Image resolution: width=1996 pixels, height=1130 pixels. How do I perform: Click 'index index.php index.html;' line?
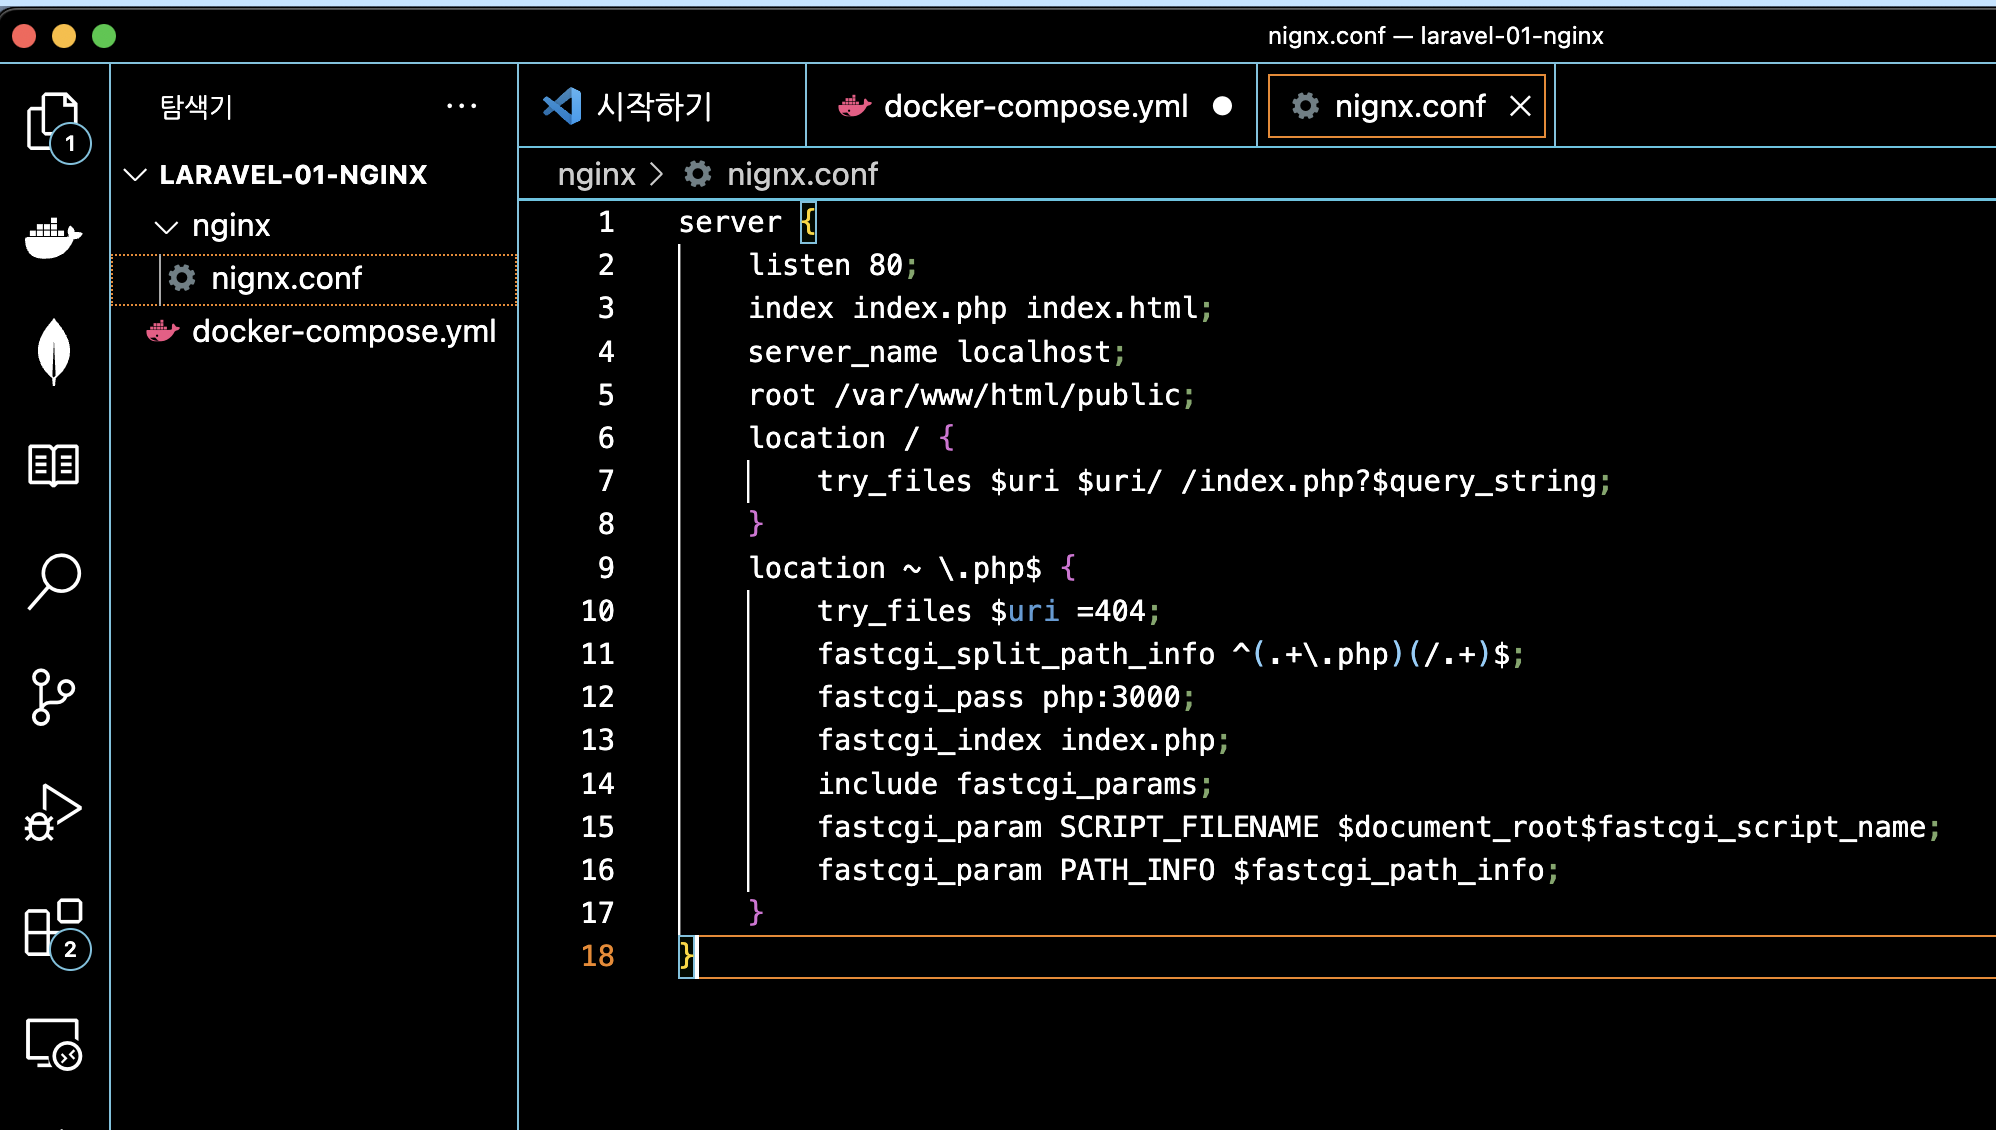click(980, 308)
